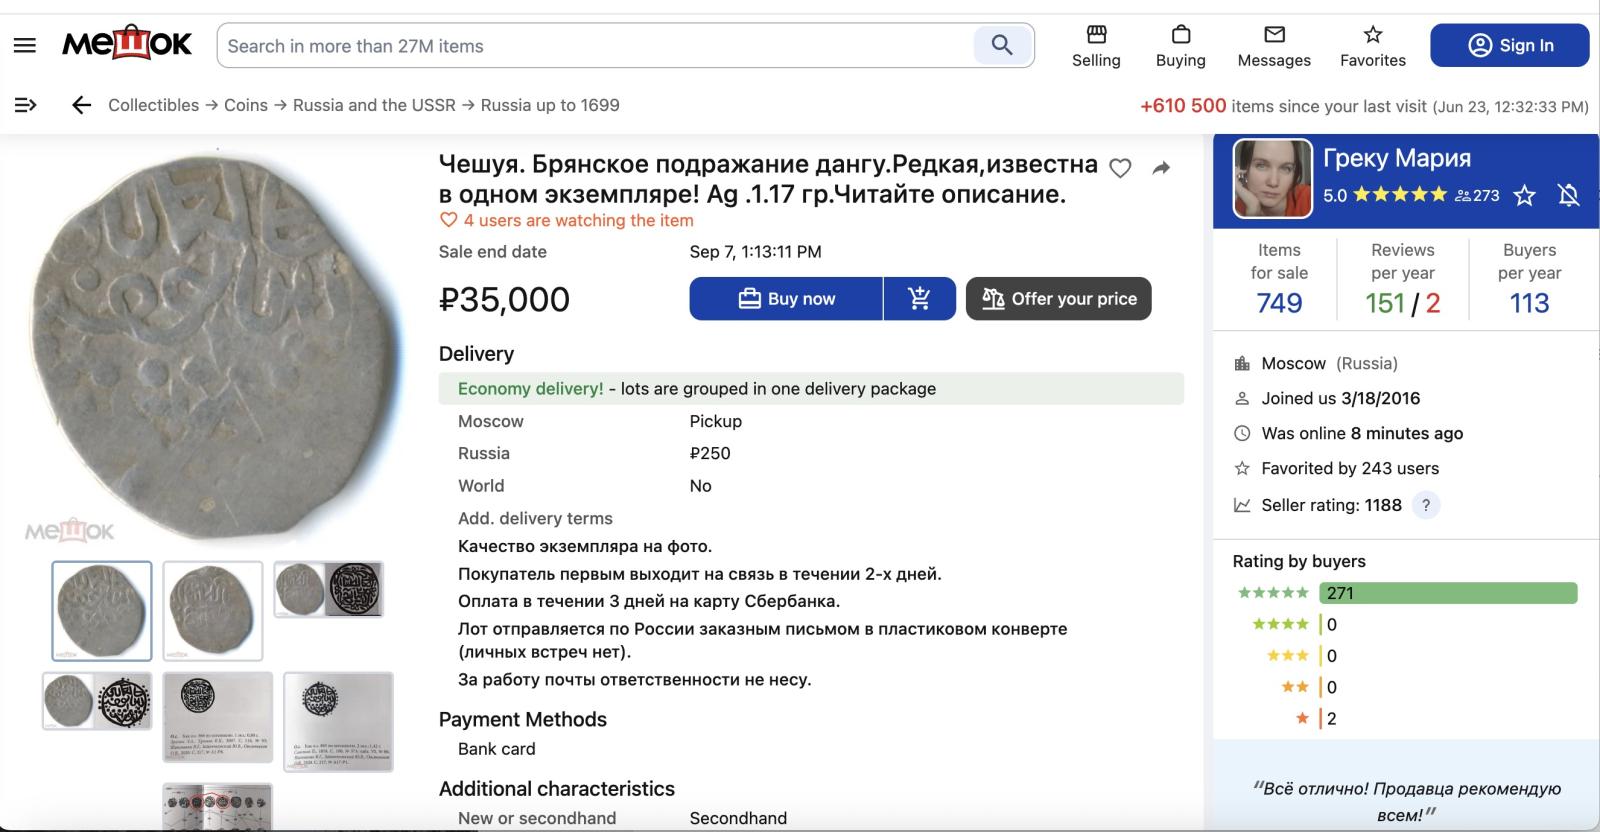
Task: Share the item with arrow icon
Action: 1161,168
